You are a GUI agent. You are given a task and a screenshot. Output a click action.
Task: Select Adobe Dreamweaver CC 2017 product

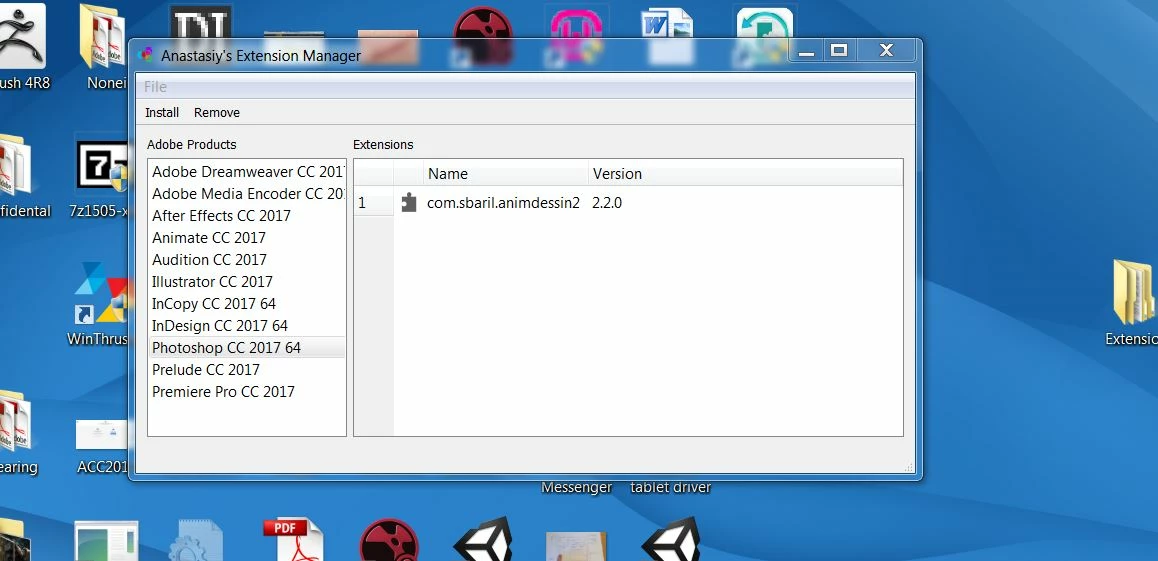tap(247, 172)
